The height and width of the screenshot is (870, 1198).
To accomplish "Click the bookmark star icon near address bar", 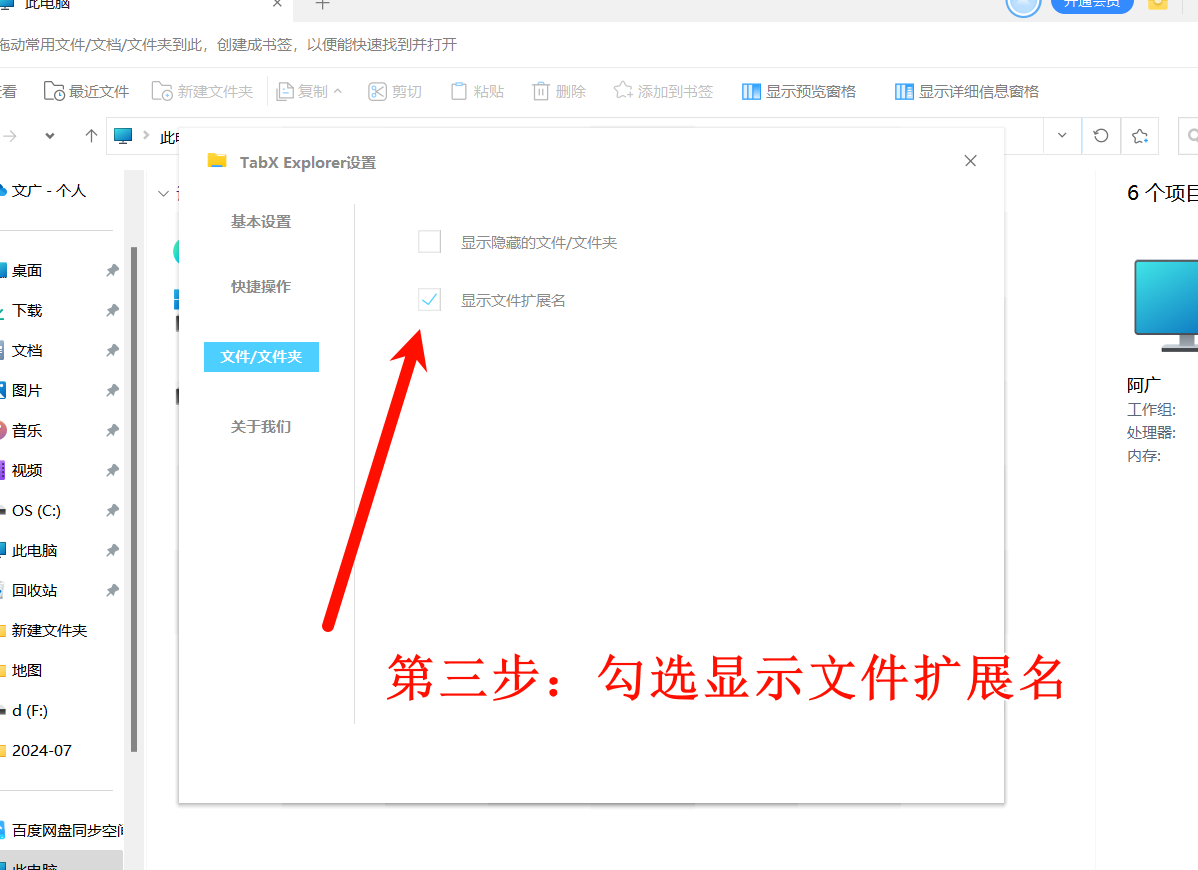I will tap(1140, 135).
